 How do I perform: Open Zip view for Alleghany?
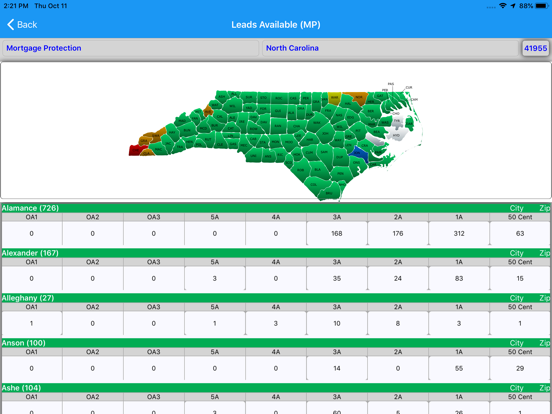545,298
